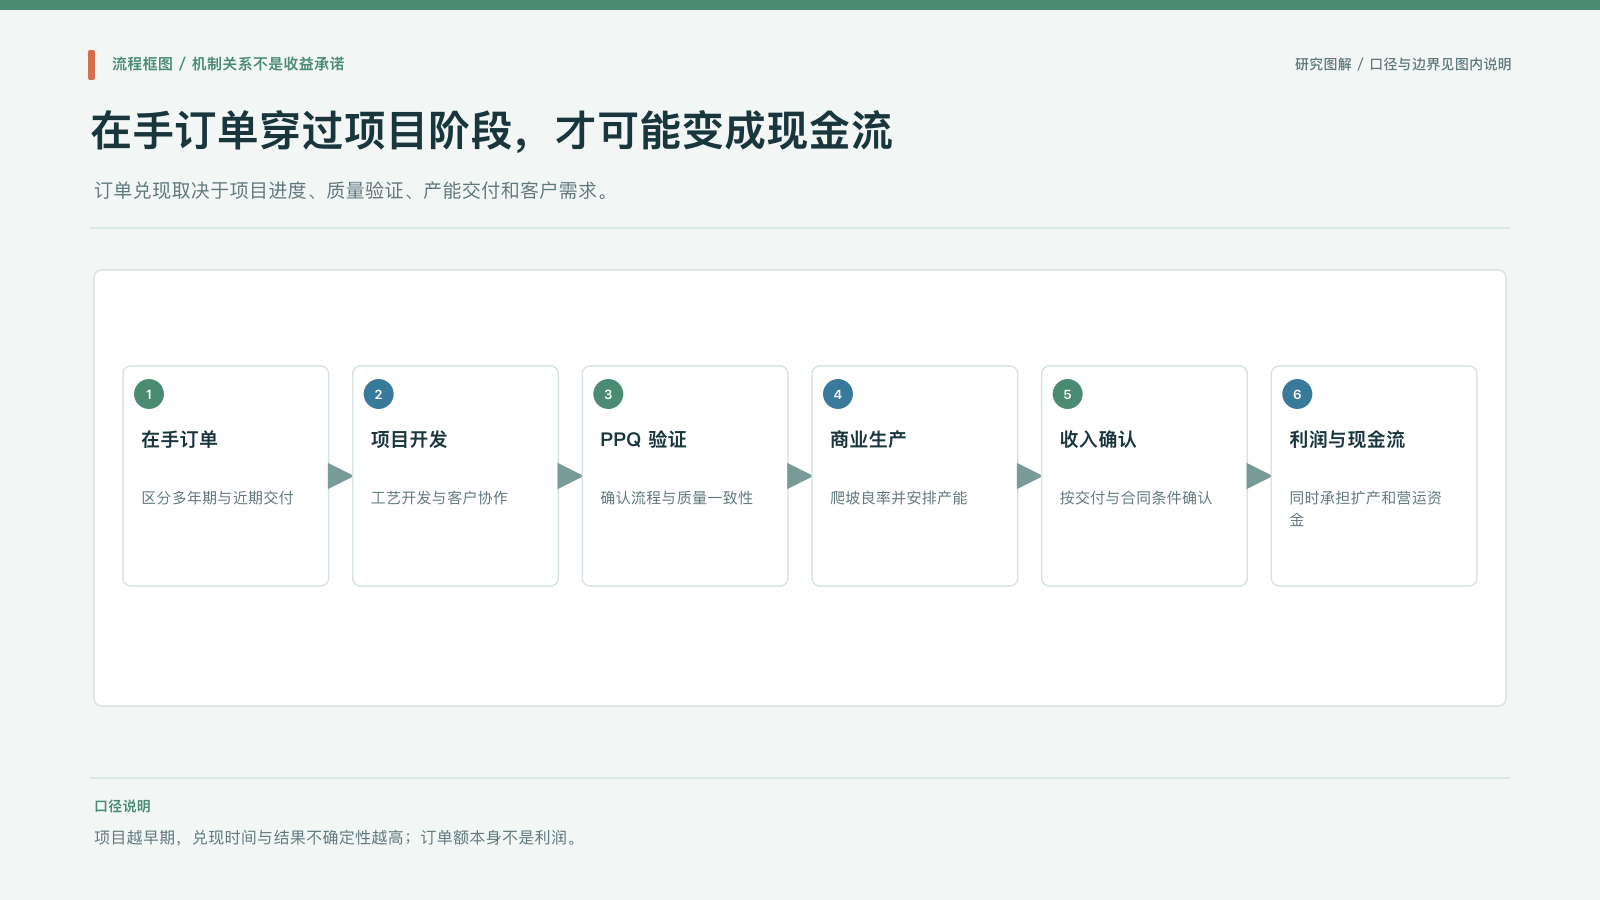
Task: Click the arrow between 在手订单 and 项目开发
Action: click(340, 476)
